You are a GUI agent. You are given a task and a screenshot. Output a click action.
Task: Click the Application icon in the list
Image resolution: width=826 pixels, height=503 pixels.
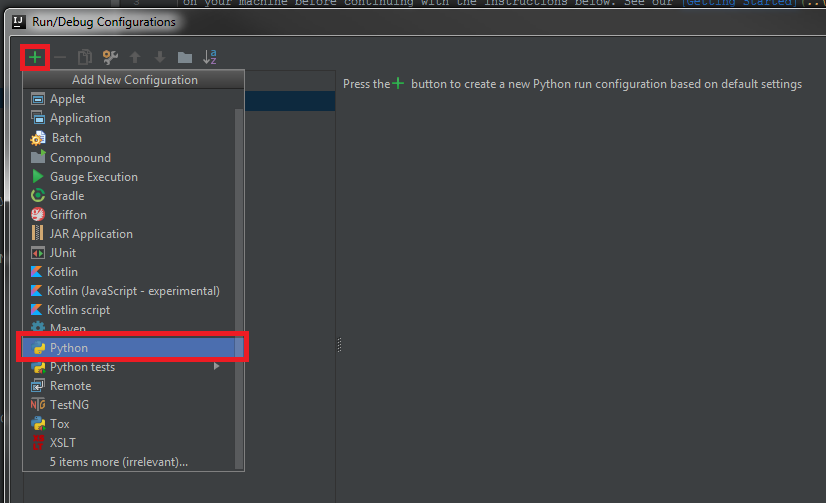[x=38, y=117]
